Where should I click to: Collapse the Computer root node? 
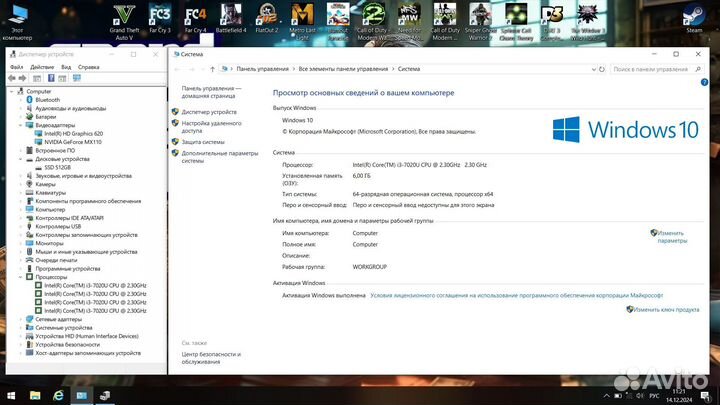point(12,91)
